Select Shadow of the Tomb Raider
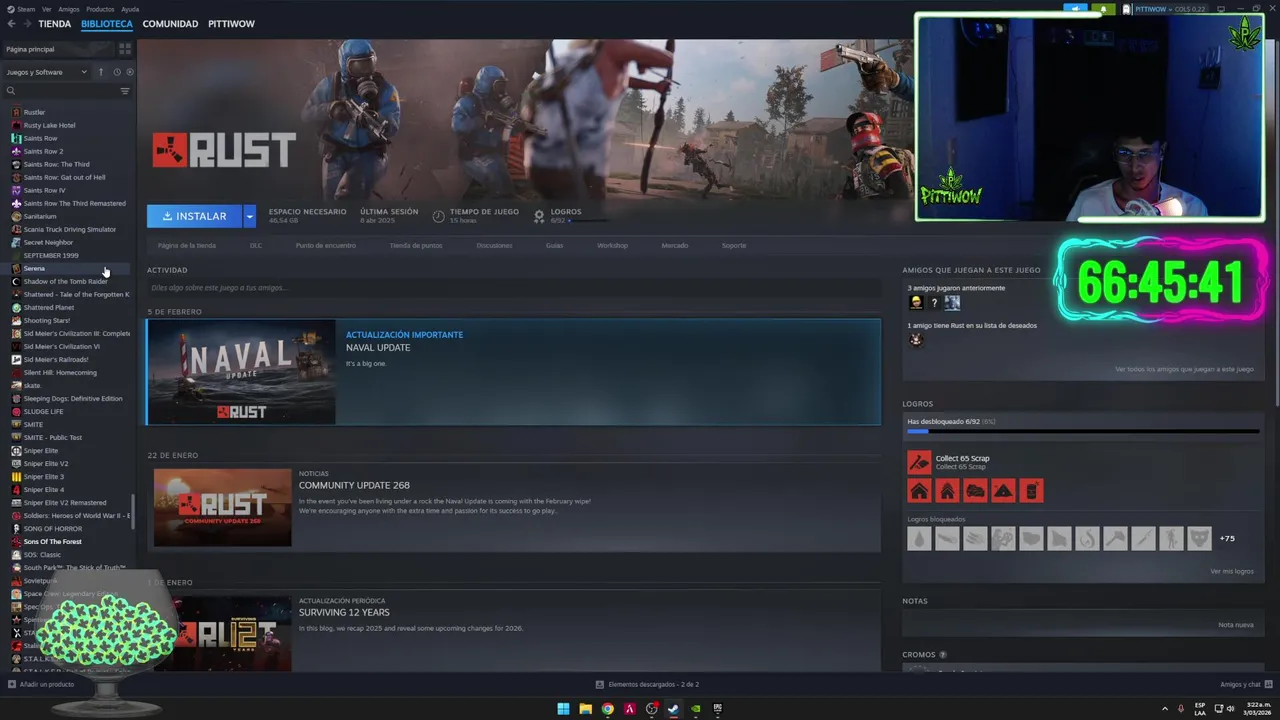Image resolution: width=1280 pixels, height=720 pixels. pyautogui.click(x=65, y=281)
